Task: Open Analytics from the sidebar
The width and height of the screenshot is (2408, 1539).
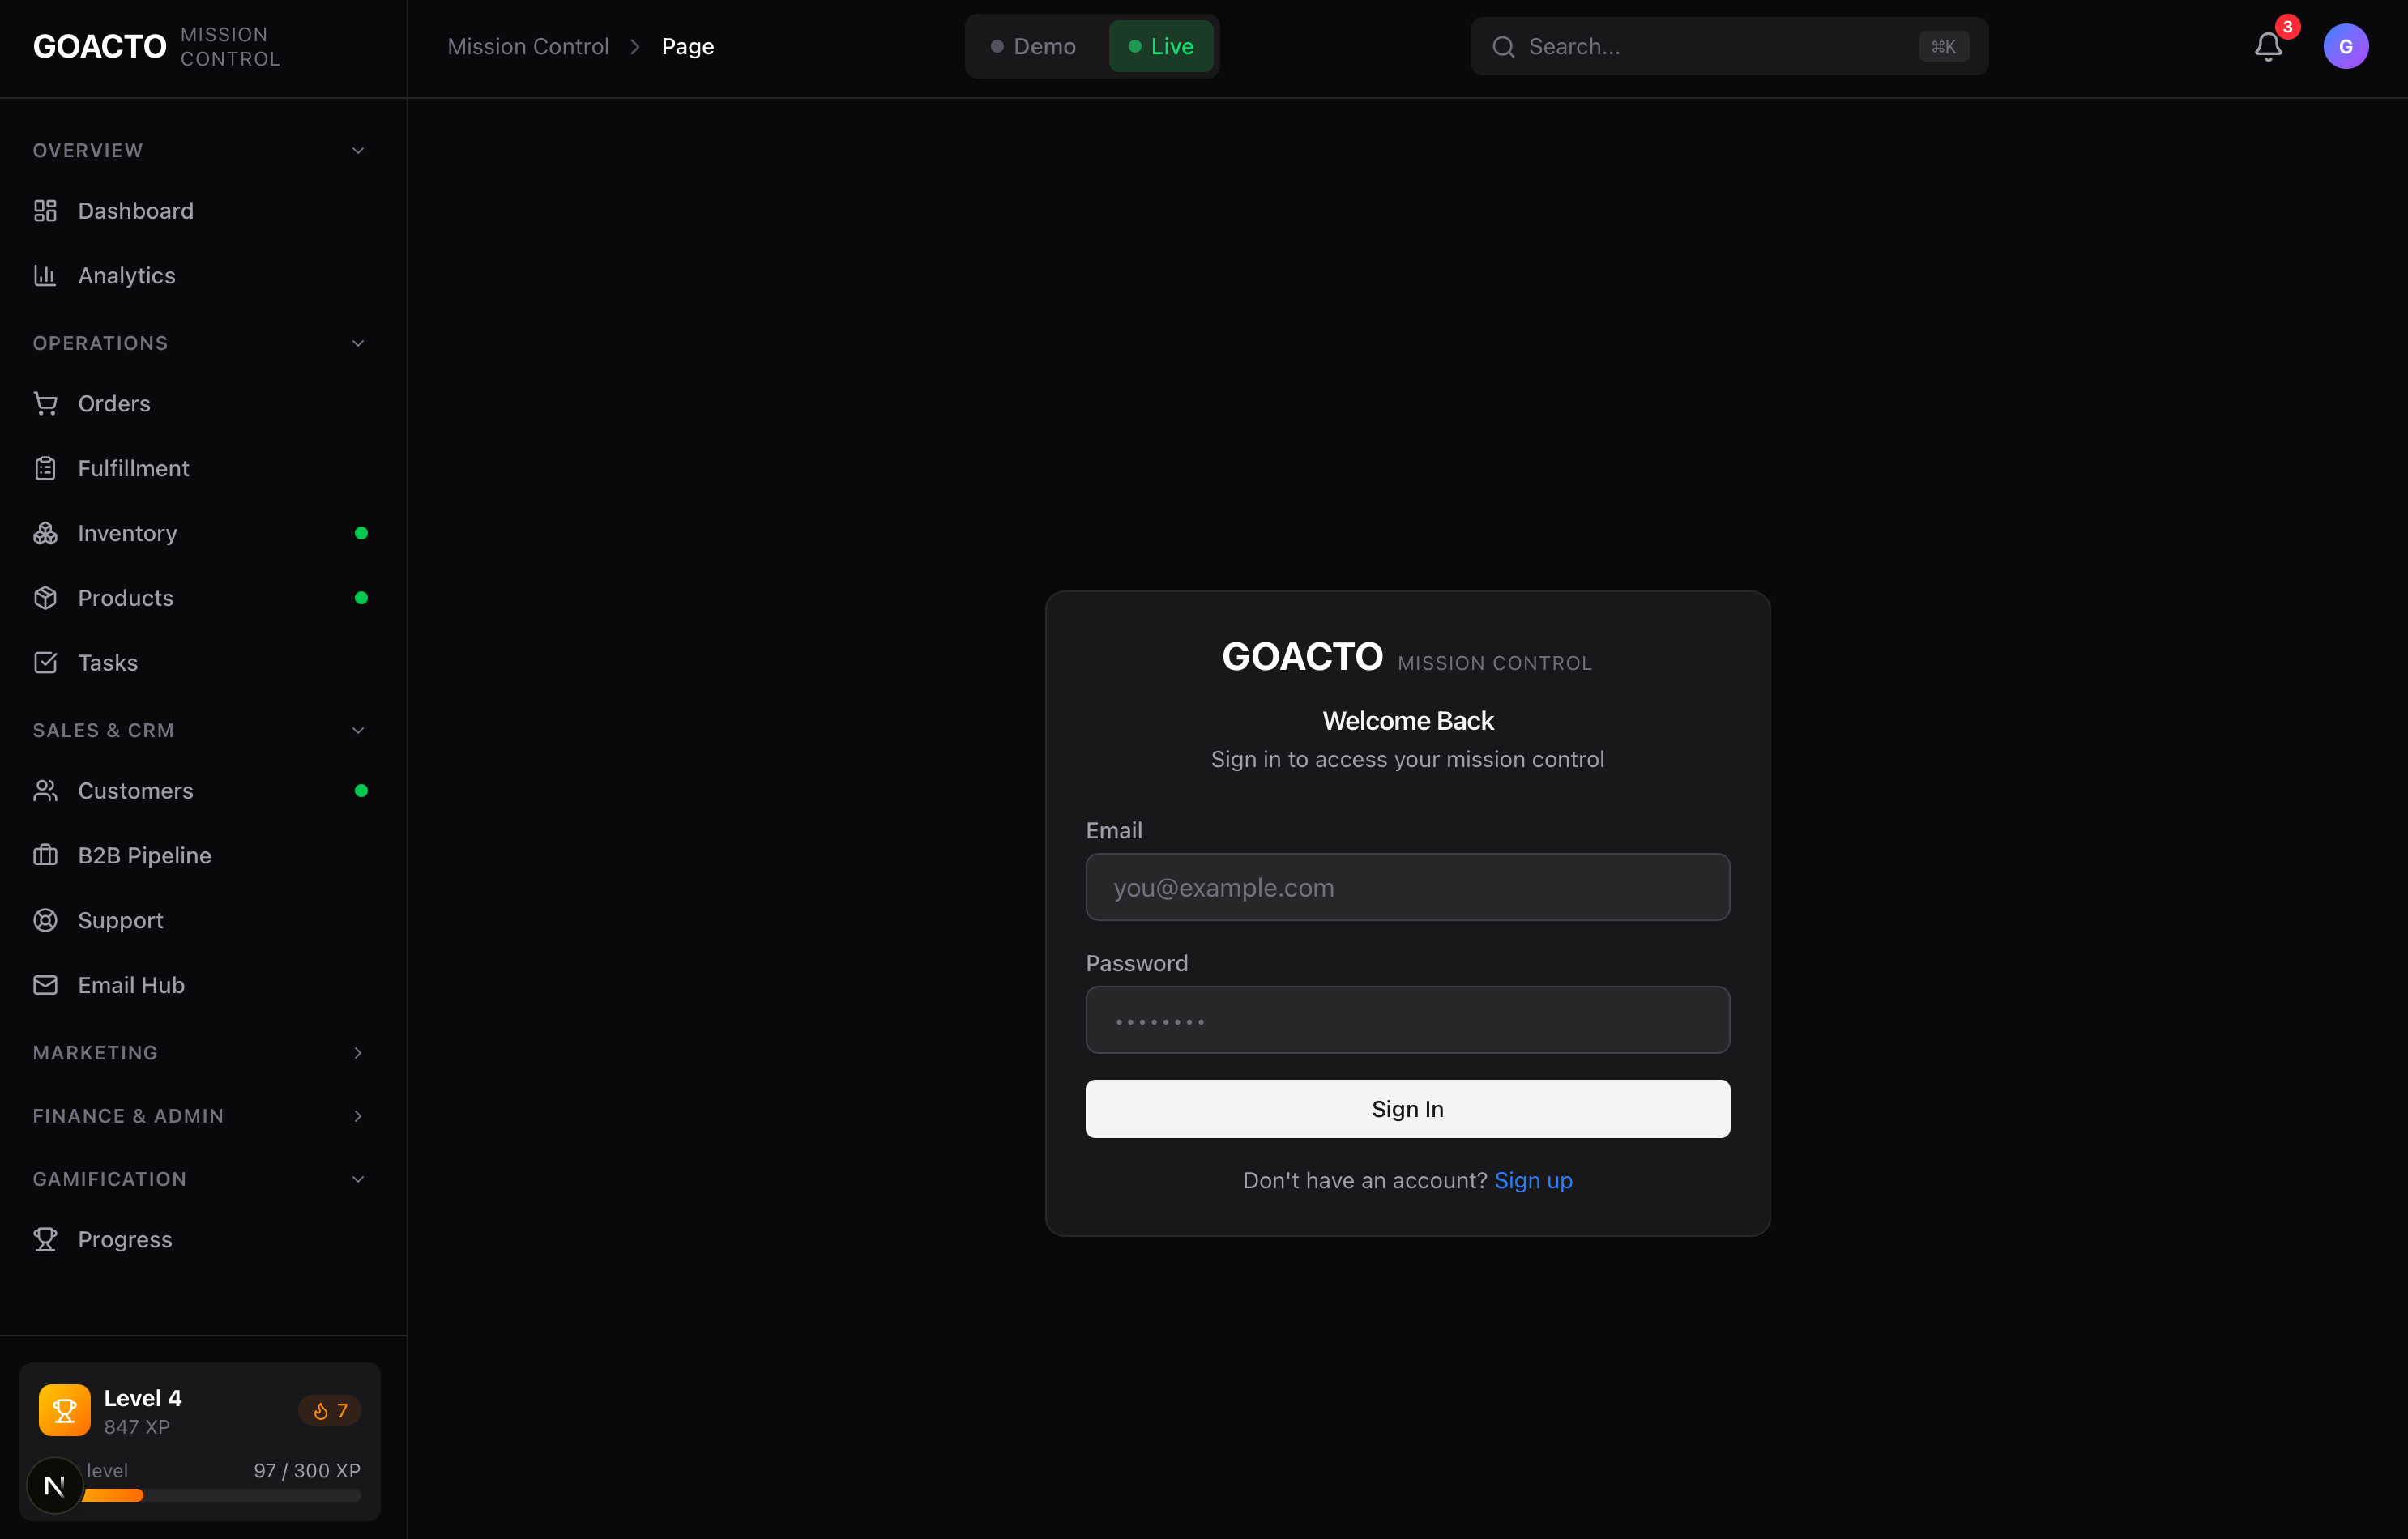Action: coord(127,276)
